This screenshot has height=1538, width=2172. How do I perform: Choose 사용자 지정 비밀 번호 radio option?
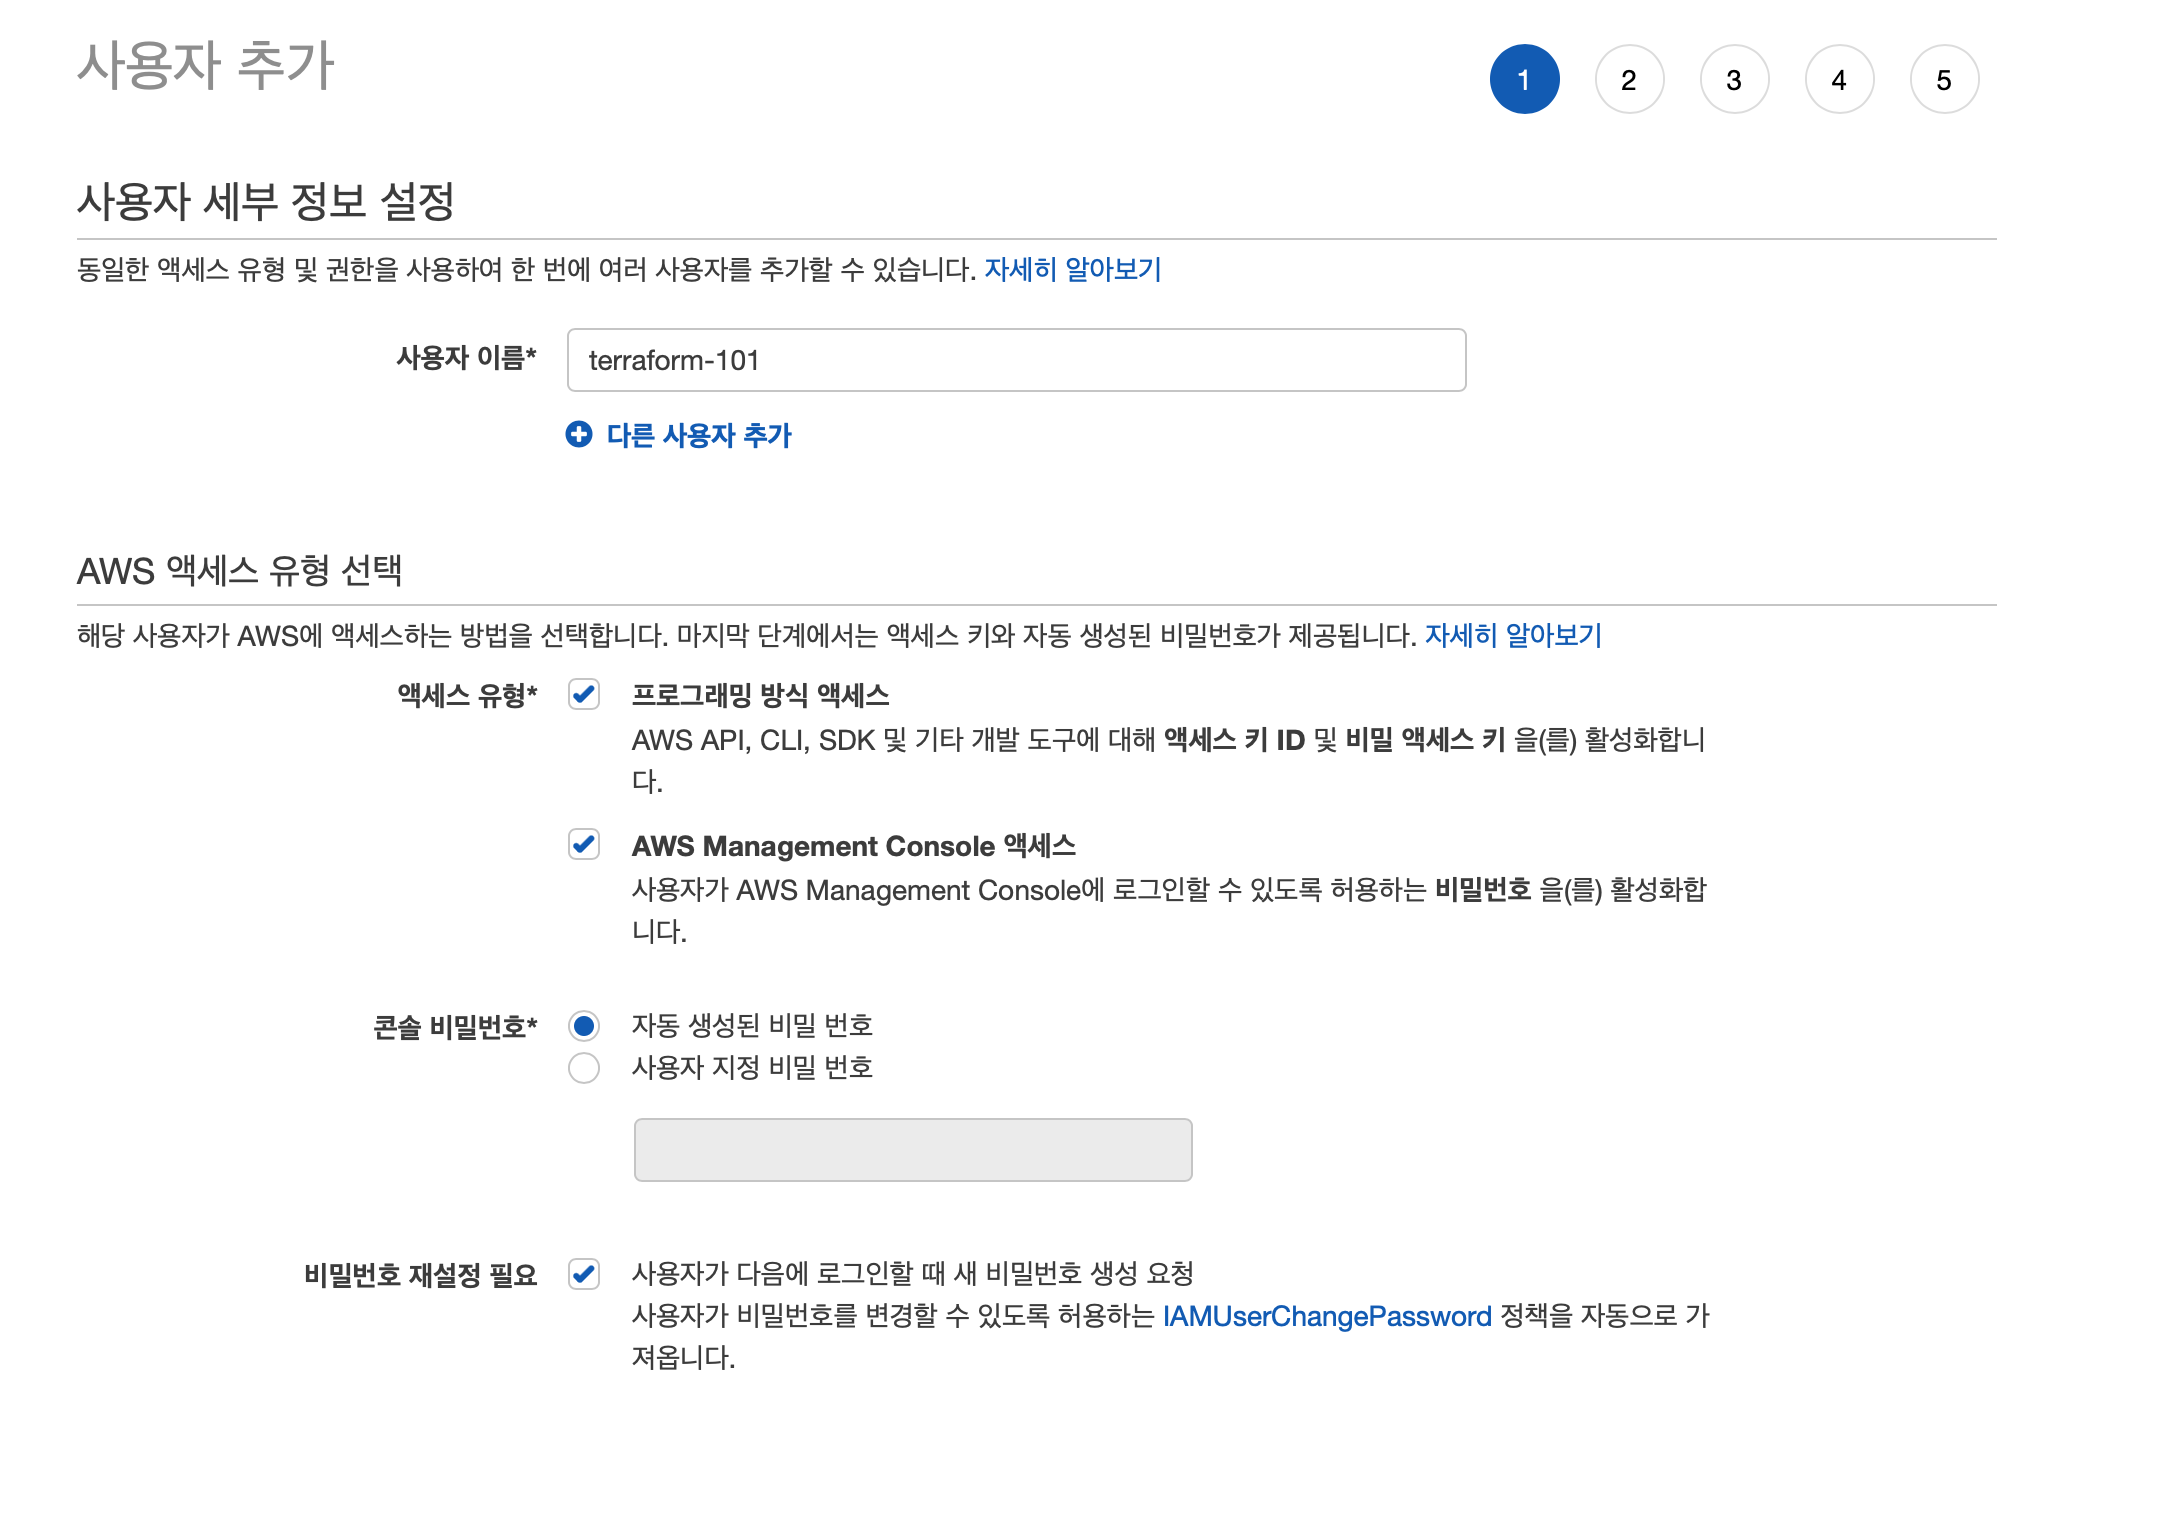point(584,1068)
